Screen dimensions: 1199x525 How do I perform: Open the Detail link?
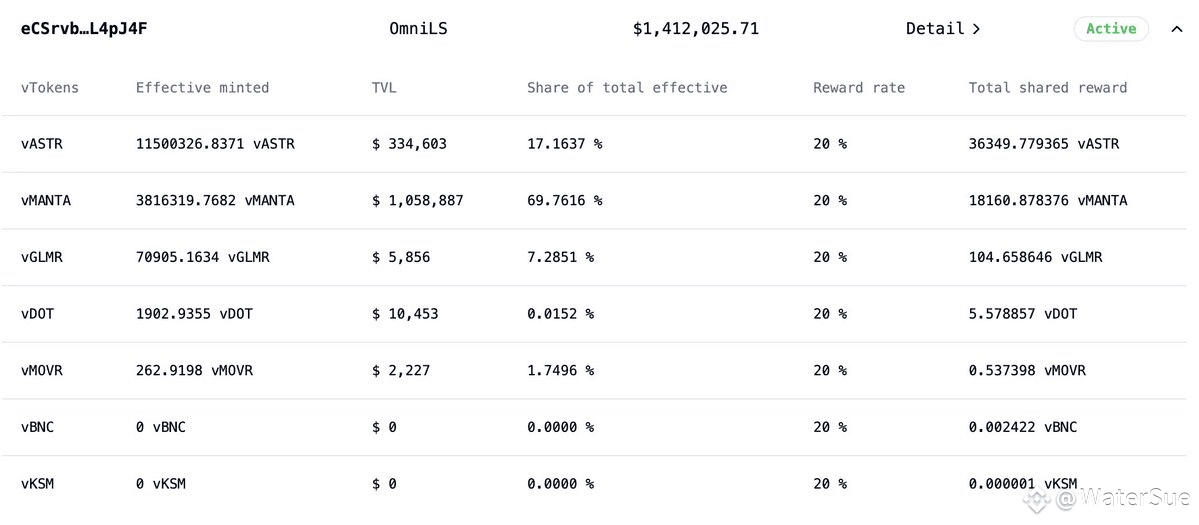pyautogui.click(x=935, y=29)
